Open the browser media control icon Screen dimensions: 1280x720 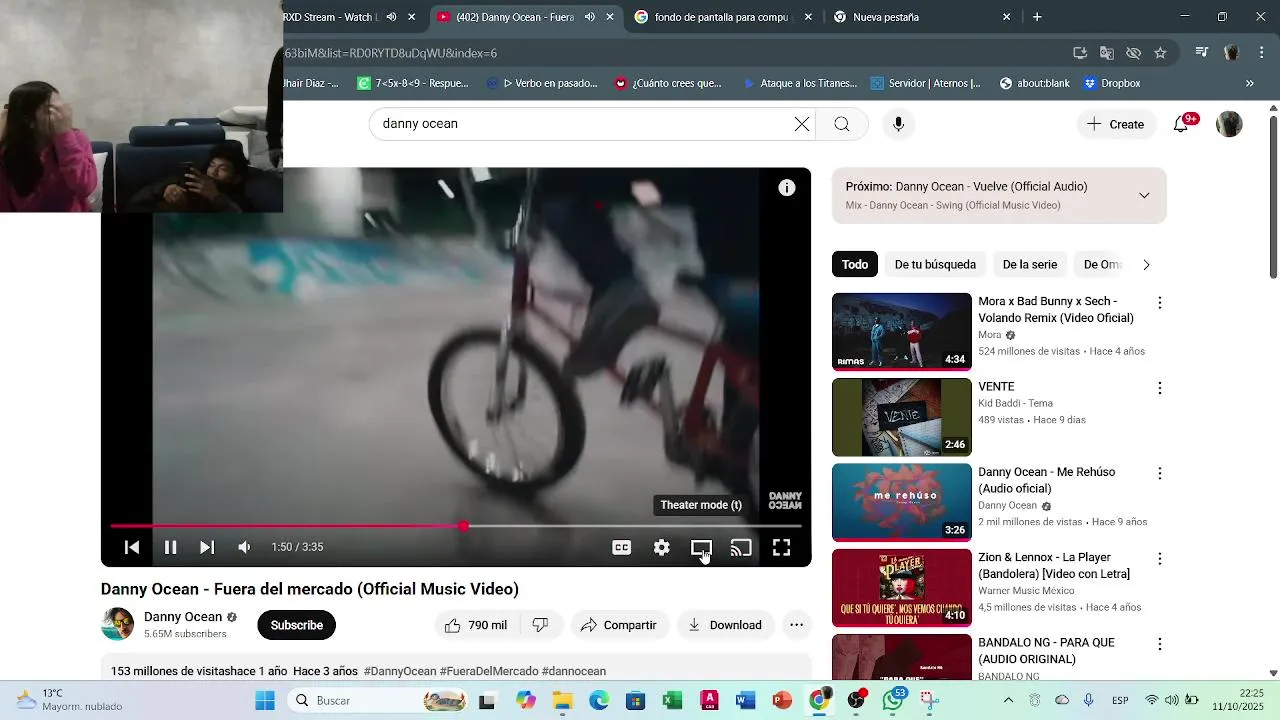click(1202, 53)
